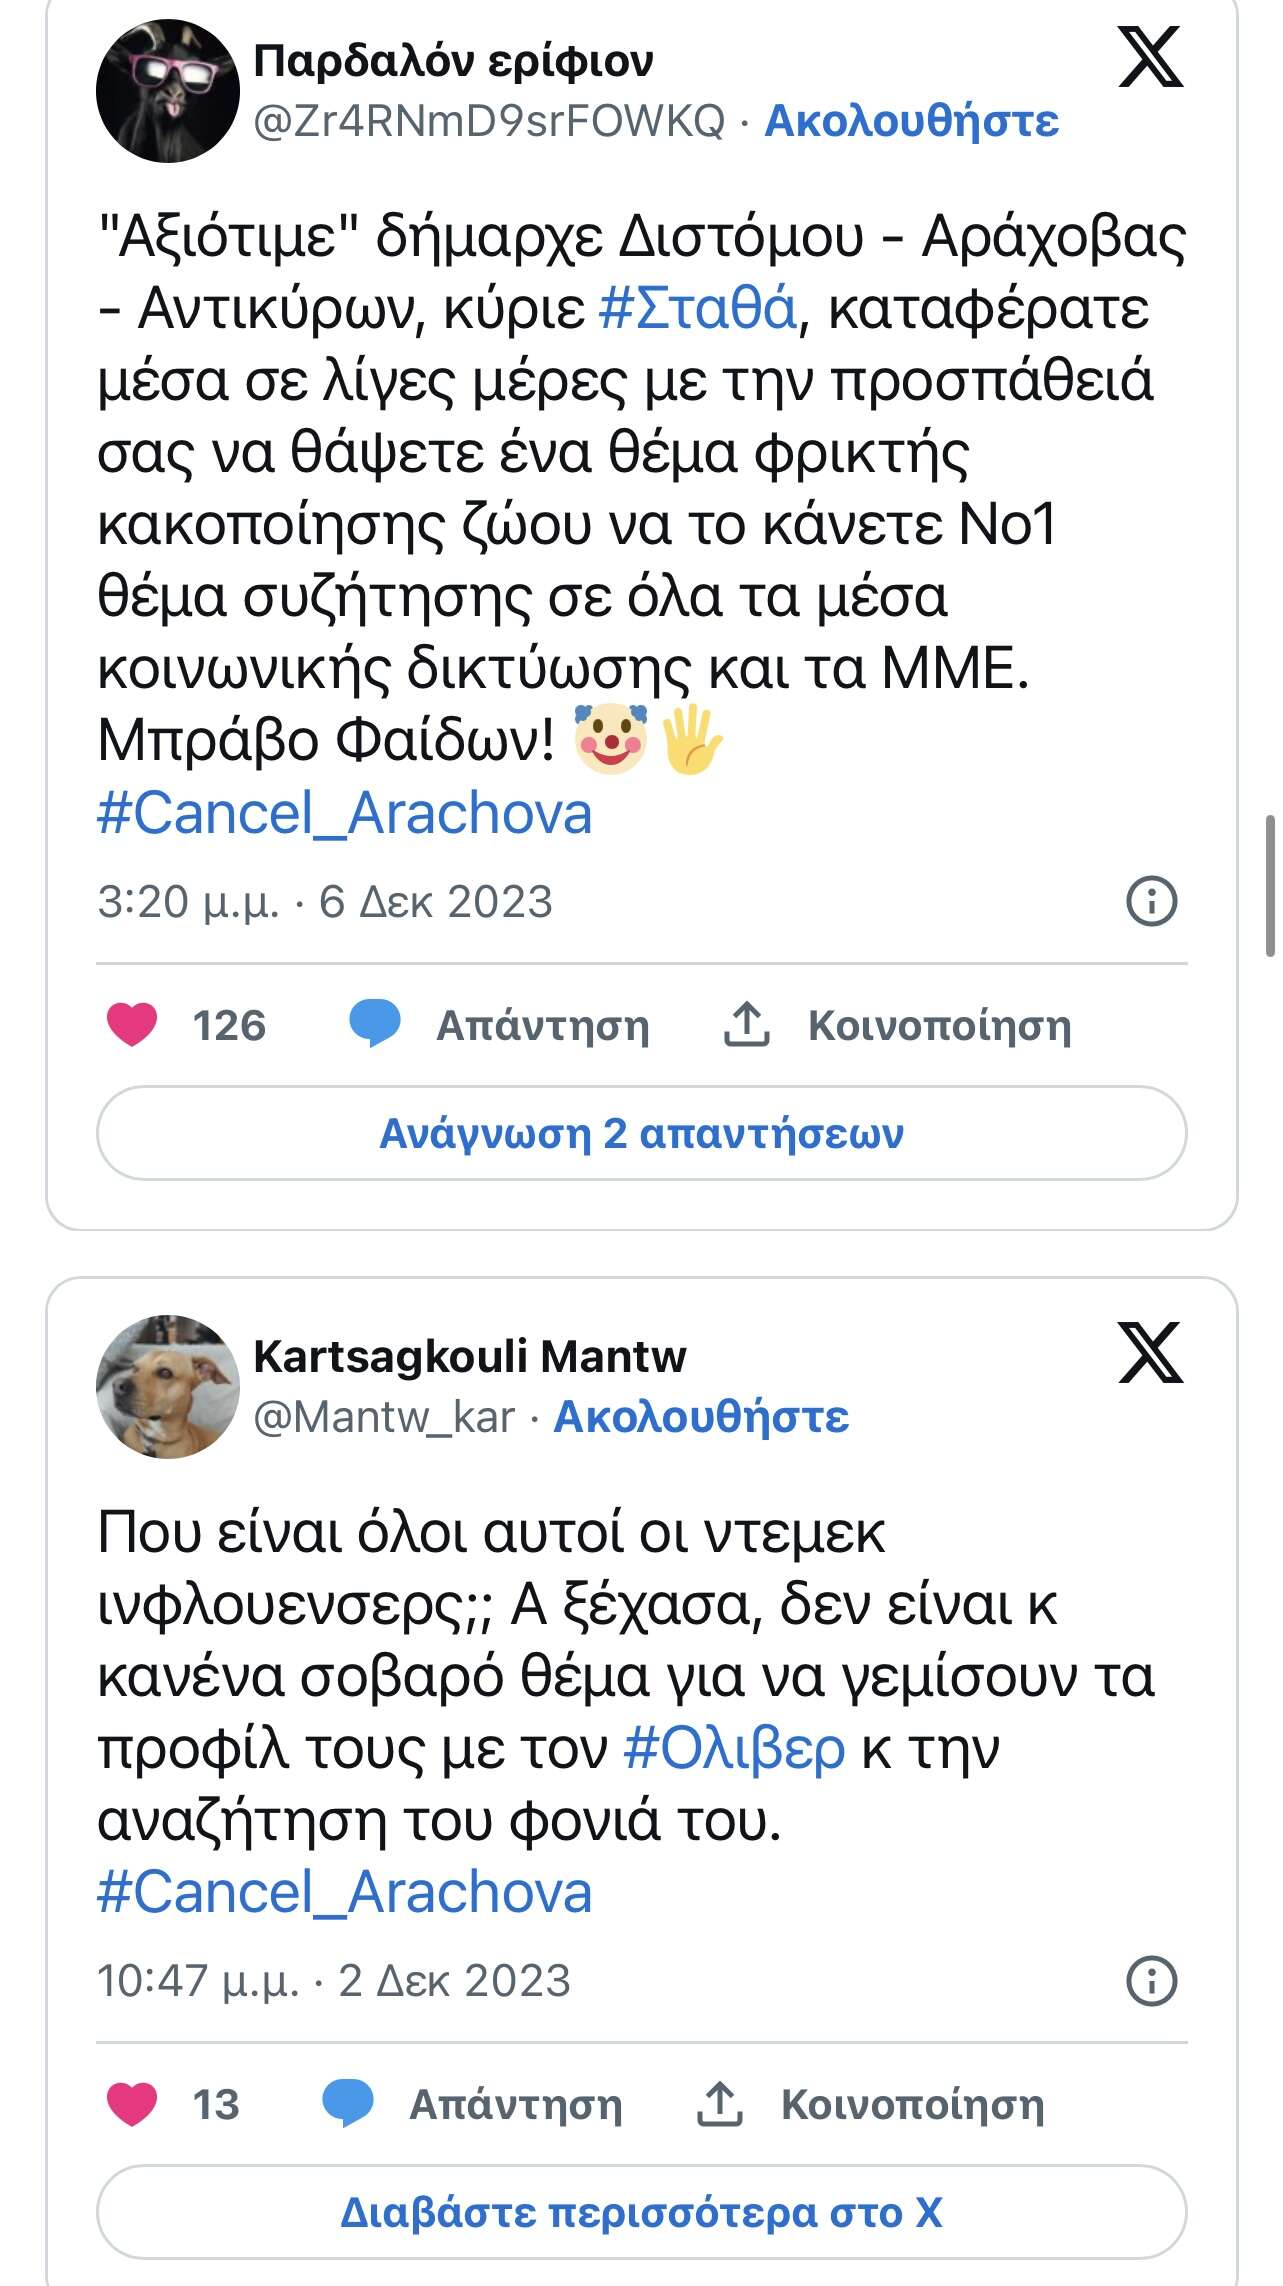Click reply bubble icon on first tweet
The image size is (1283, 2286).
click(375, 1025)
